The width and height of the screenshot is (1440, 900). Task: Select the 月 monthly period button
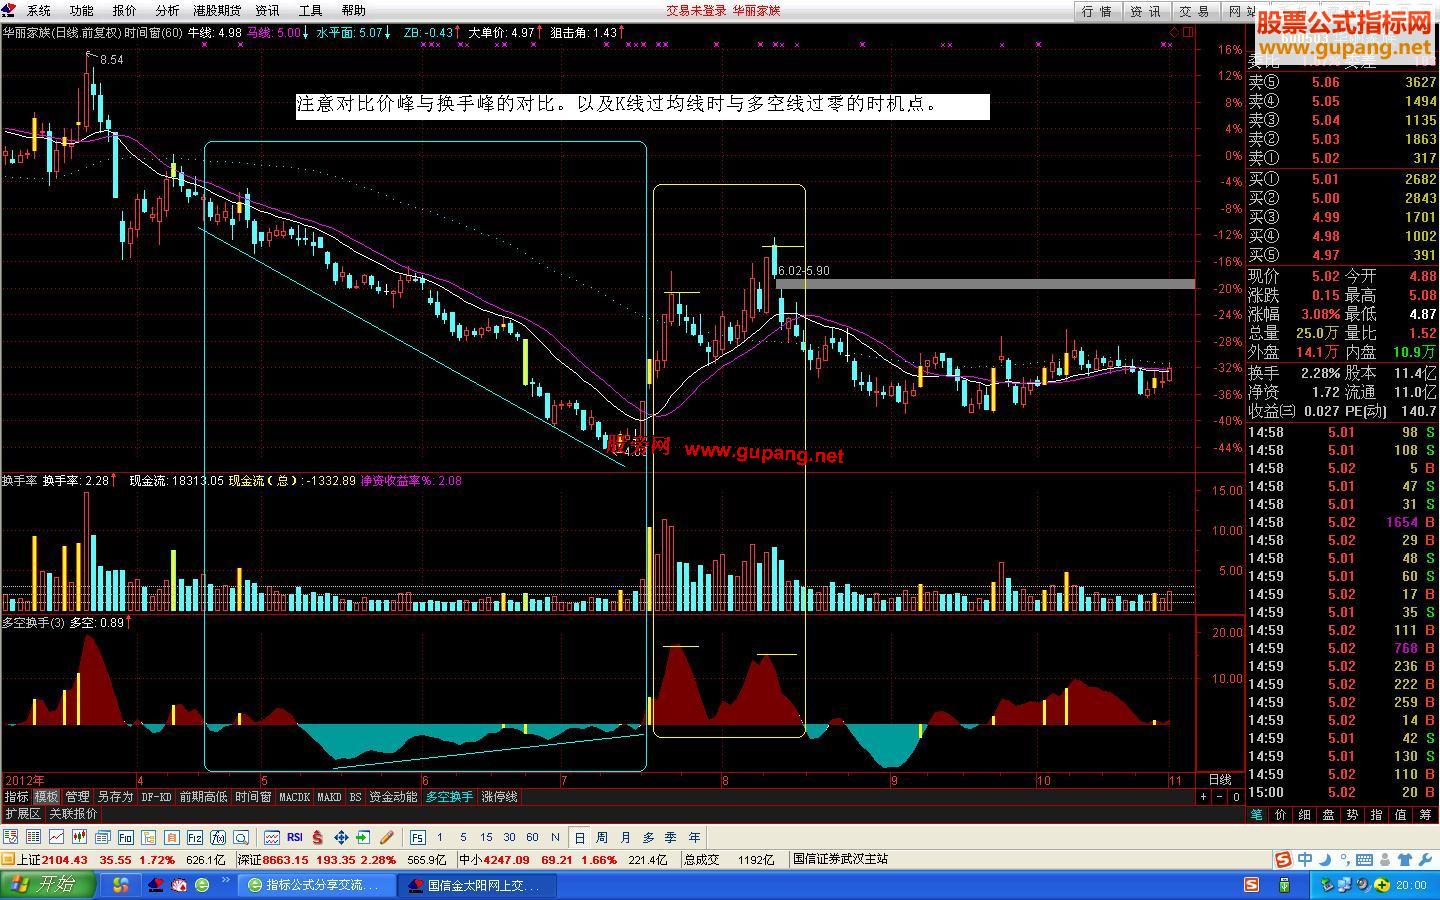(626, 837)
